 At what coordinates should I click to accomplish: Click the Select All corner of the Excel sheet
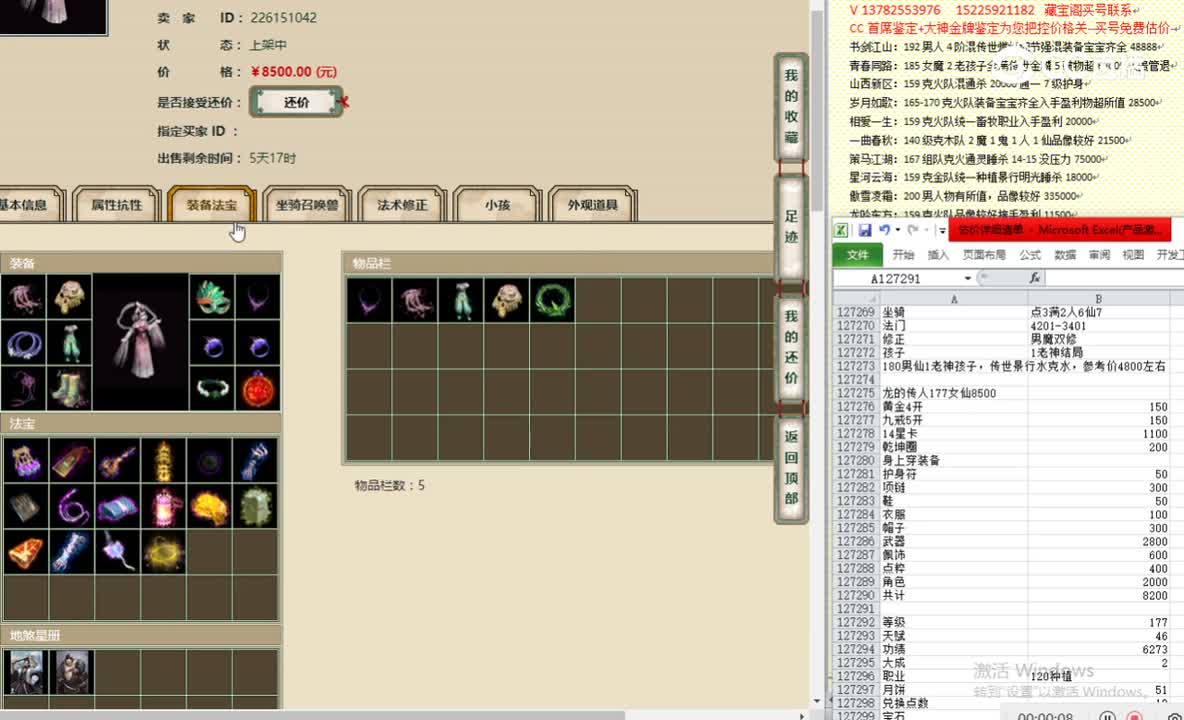[x=855, y=299]
